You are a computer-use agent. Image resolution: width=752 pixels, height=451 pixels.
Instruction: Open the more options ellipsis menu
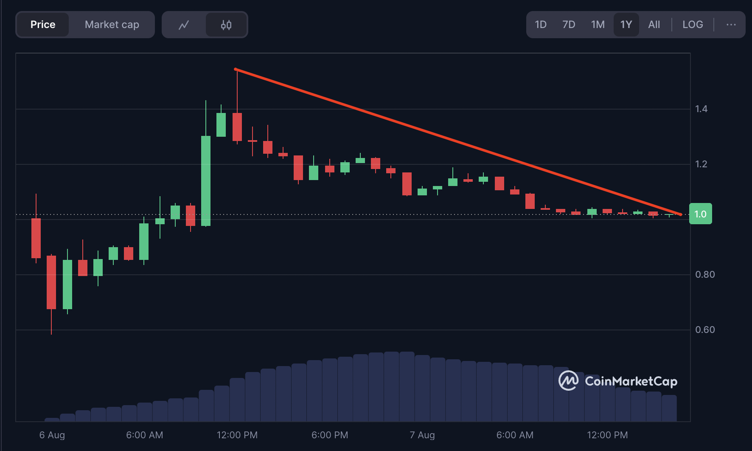coord(731,25)
